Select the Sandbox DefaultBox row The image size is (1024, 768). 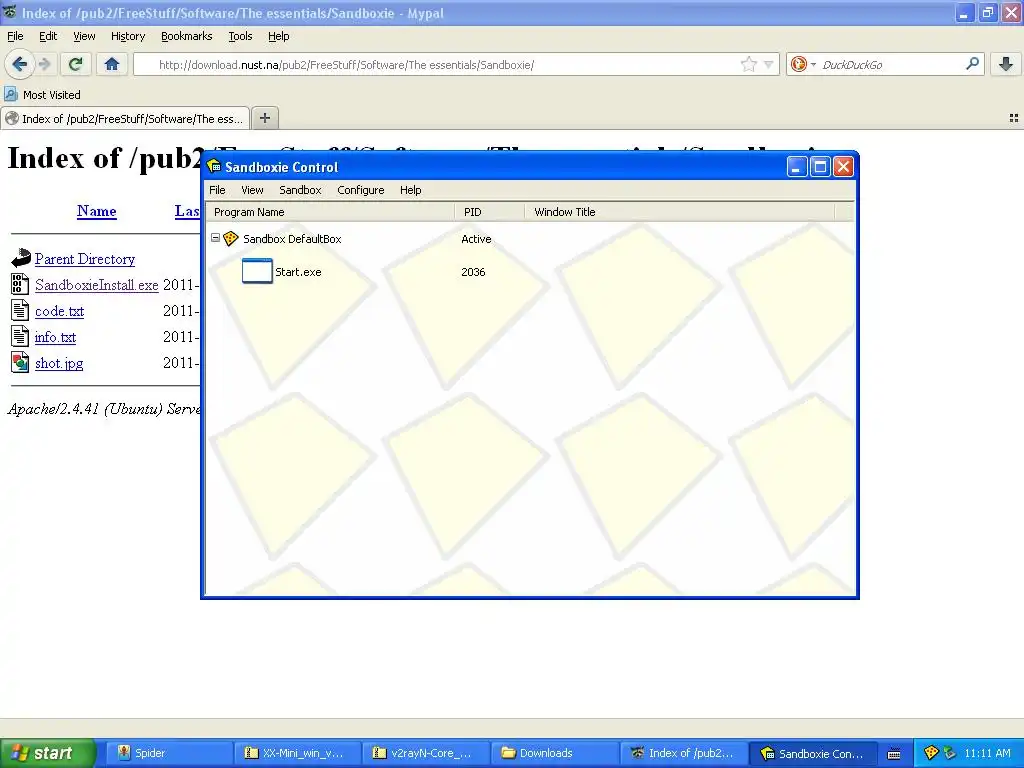click(x=529, y=239)
